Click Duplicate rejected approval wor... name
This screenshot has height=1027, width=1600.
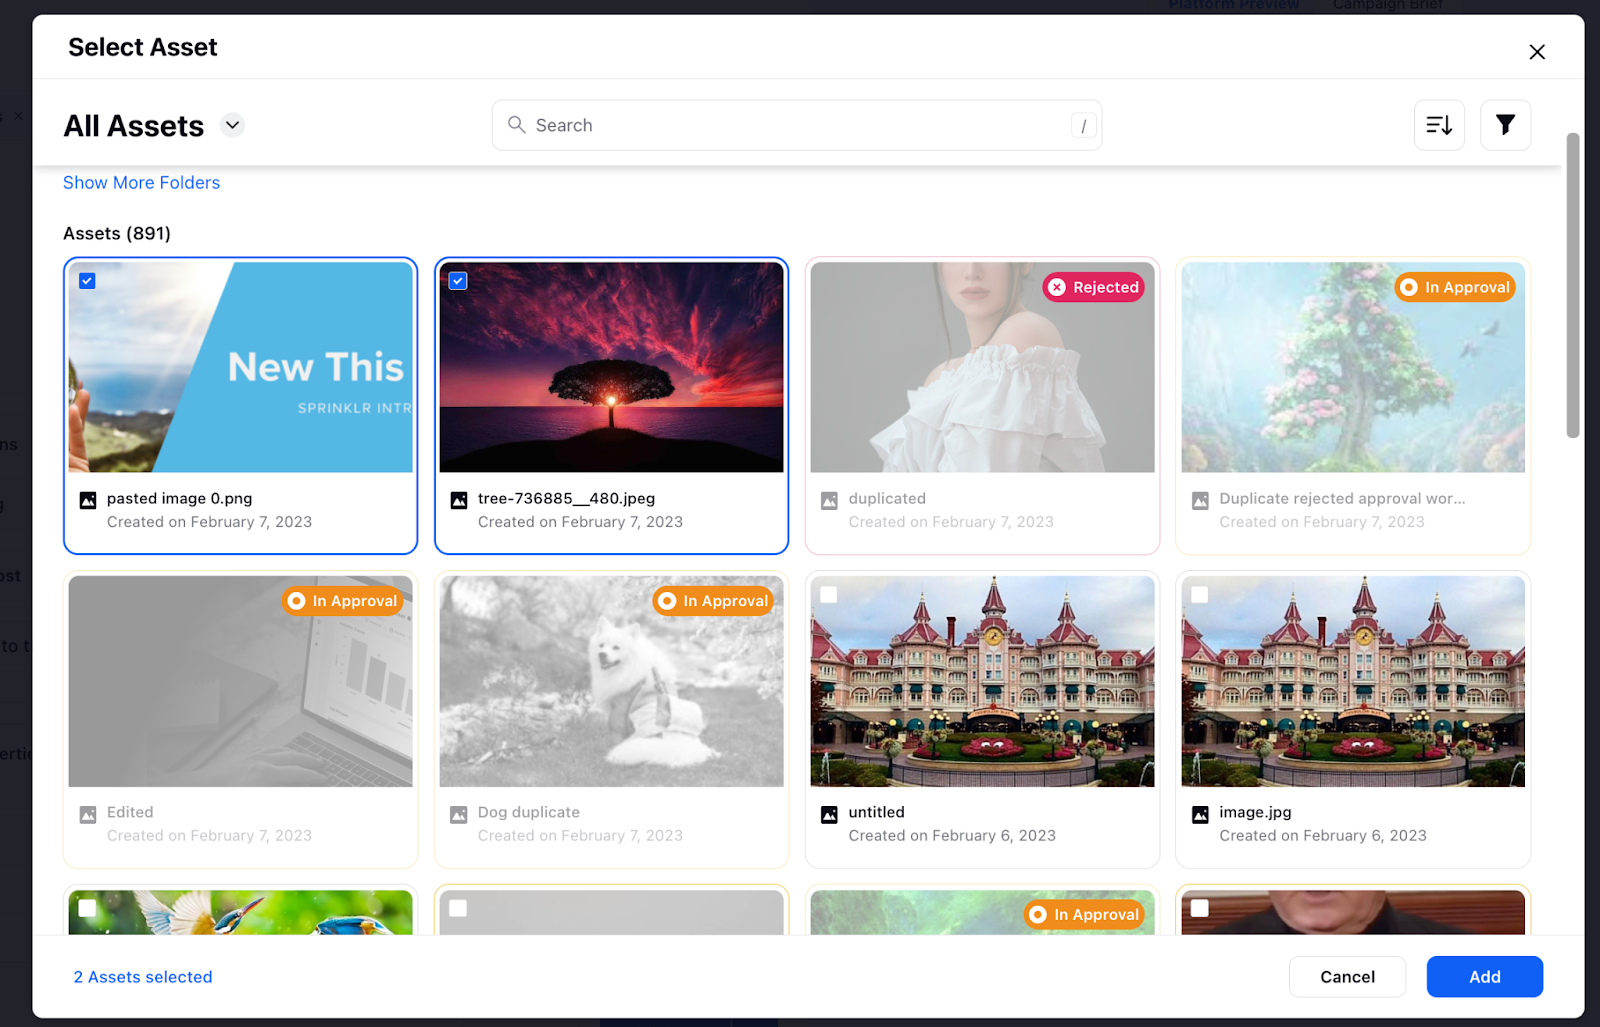pyautogui.click(x=1342, y=498)
